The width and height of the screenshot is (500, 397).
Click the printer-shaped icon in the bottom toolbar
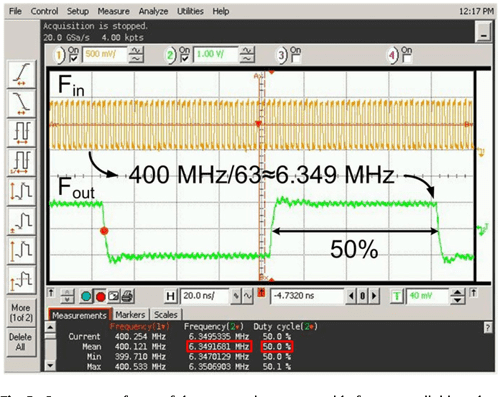(x=127, y=296)
